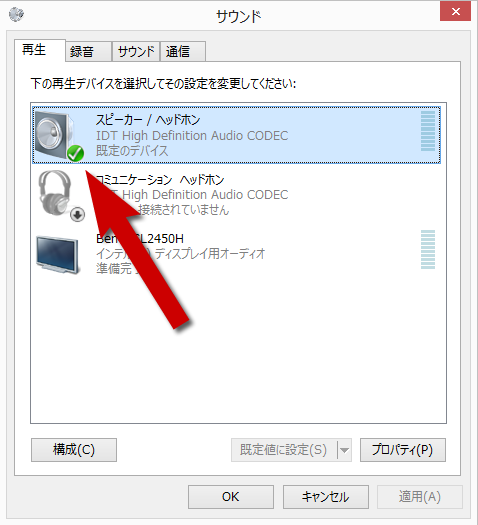Viewport: 478px width, 525px height.
Task: Click the green checkmark default-device badge
Action: (75, 154)
